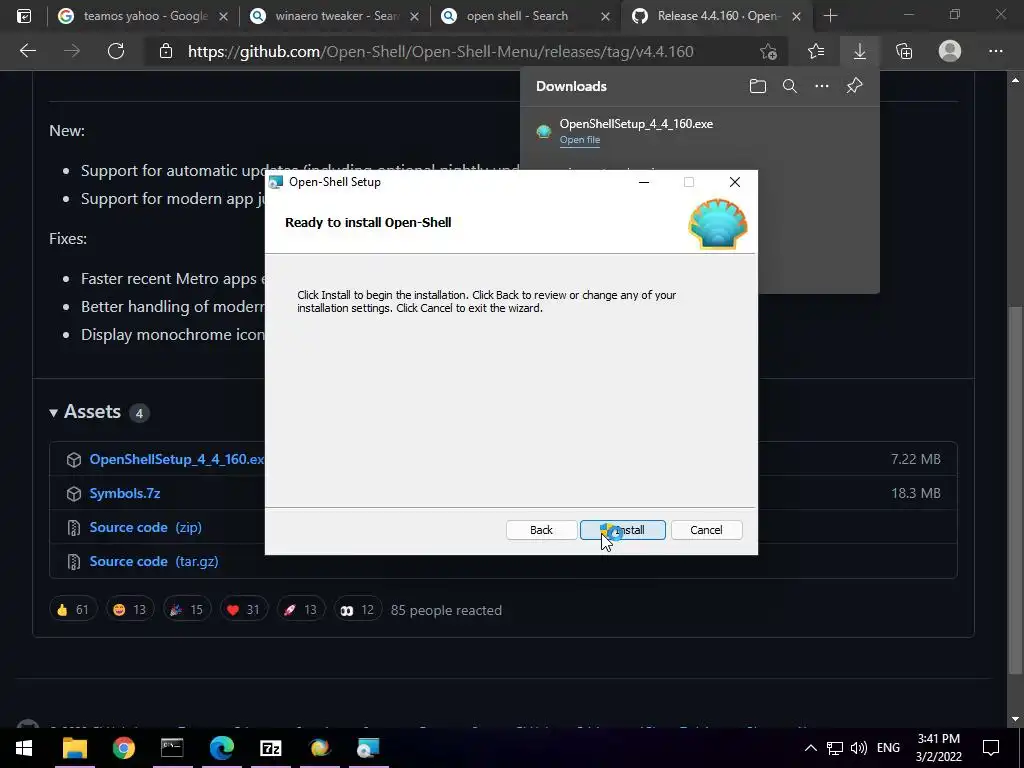Viewport: 1024px width, 768px height.
Task: Close the 'open shell - Search' tab
Action: [x=605, y=16]
